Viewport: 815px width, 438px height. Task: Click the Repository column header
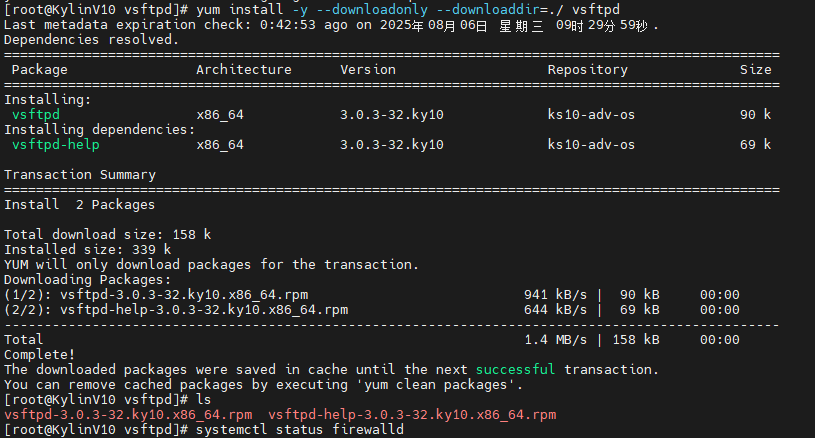587,70
